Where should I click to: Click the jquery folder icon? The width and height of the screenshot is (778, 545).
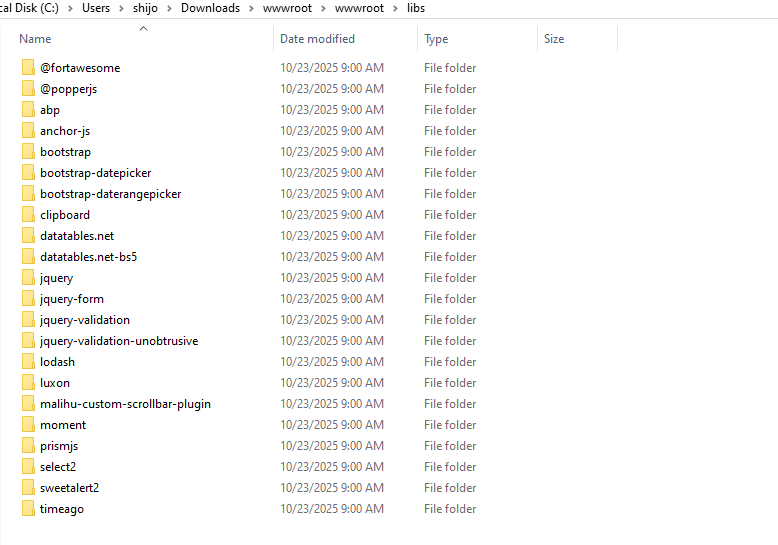pyautogui.click(x=27, y=278)
